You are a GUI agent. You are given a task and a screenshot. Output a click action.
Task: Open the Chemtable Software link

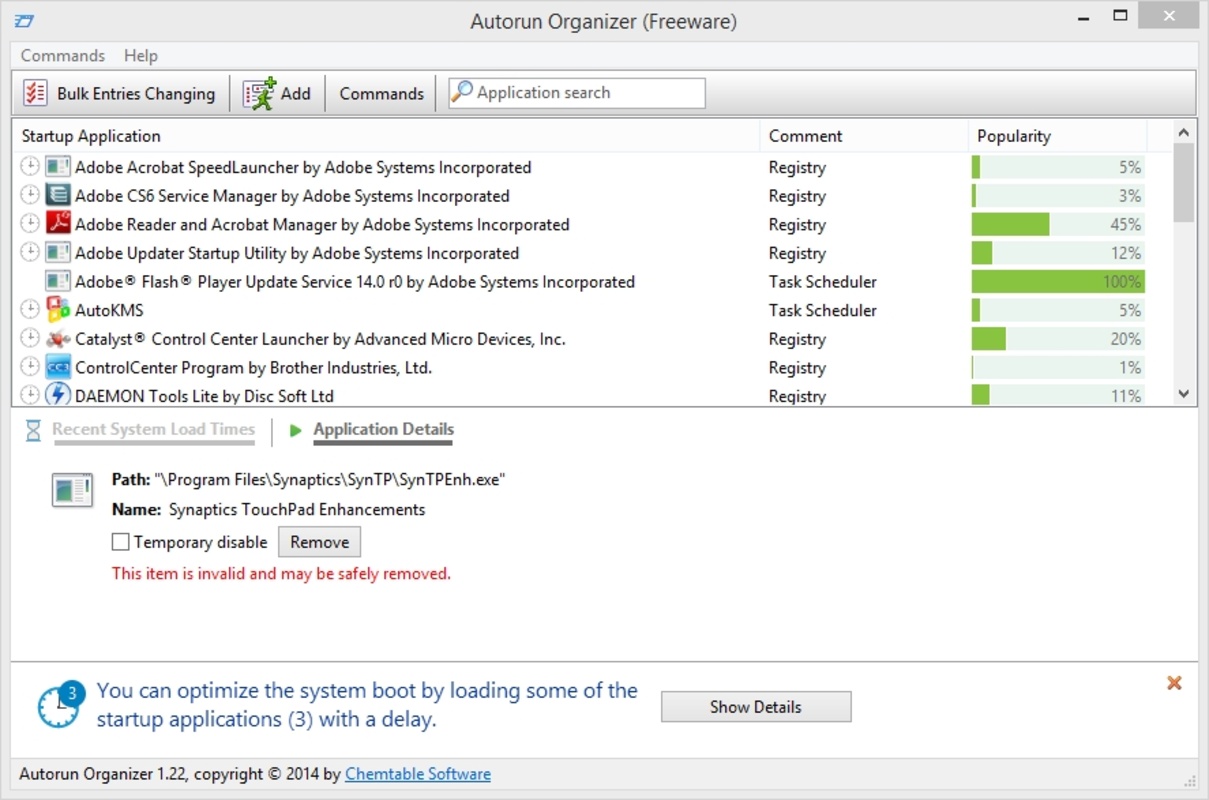(x=418, y=774)
